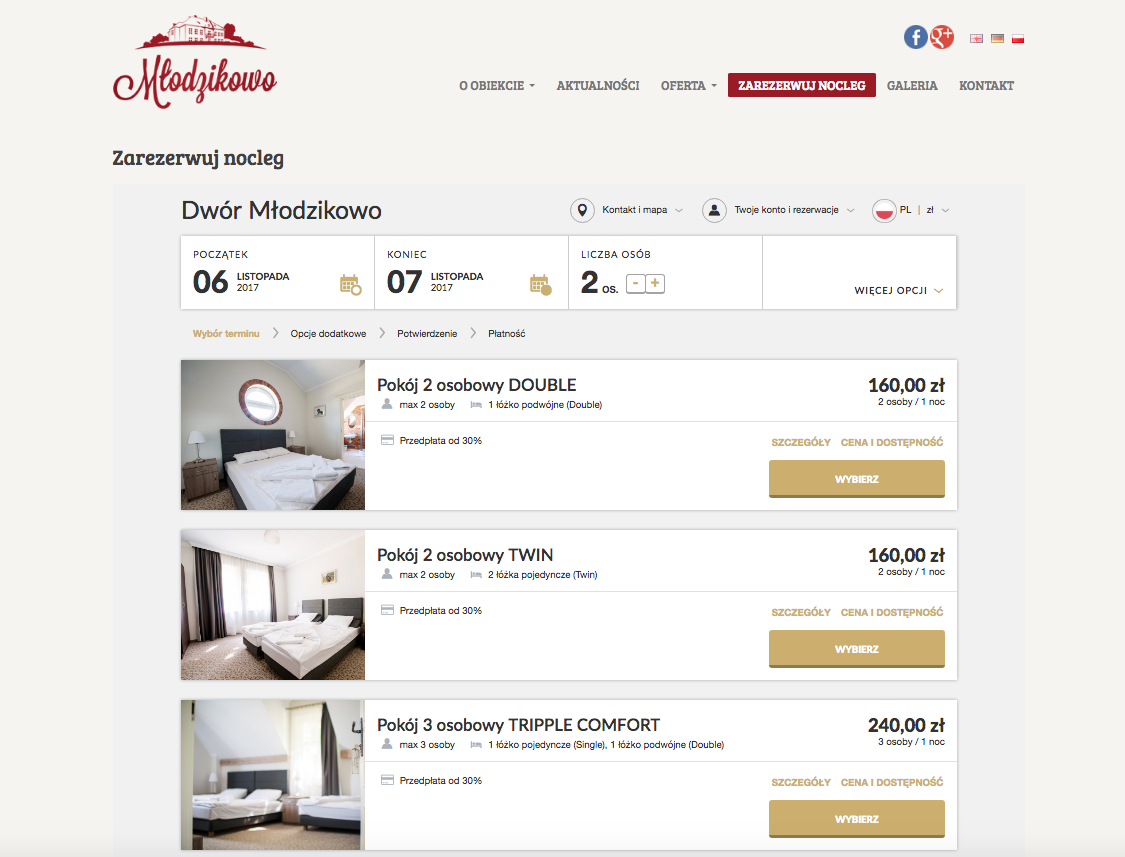The image size is (1125, 857).
Task: Expand the Więcej opcji section
Action: pos(898,291)
